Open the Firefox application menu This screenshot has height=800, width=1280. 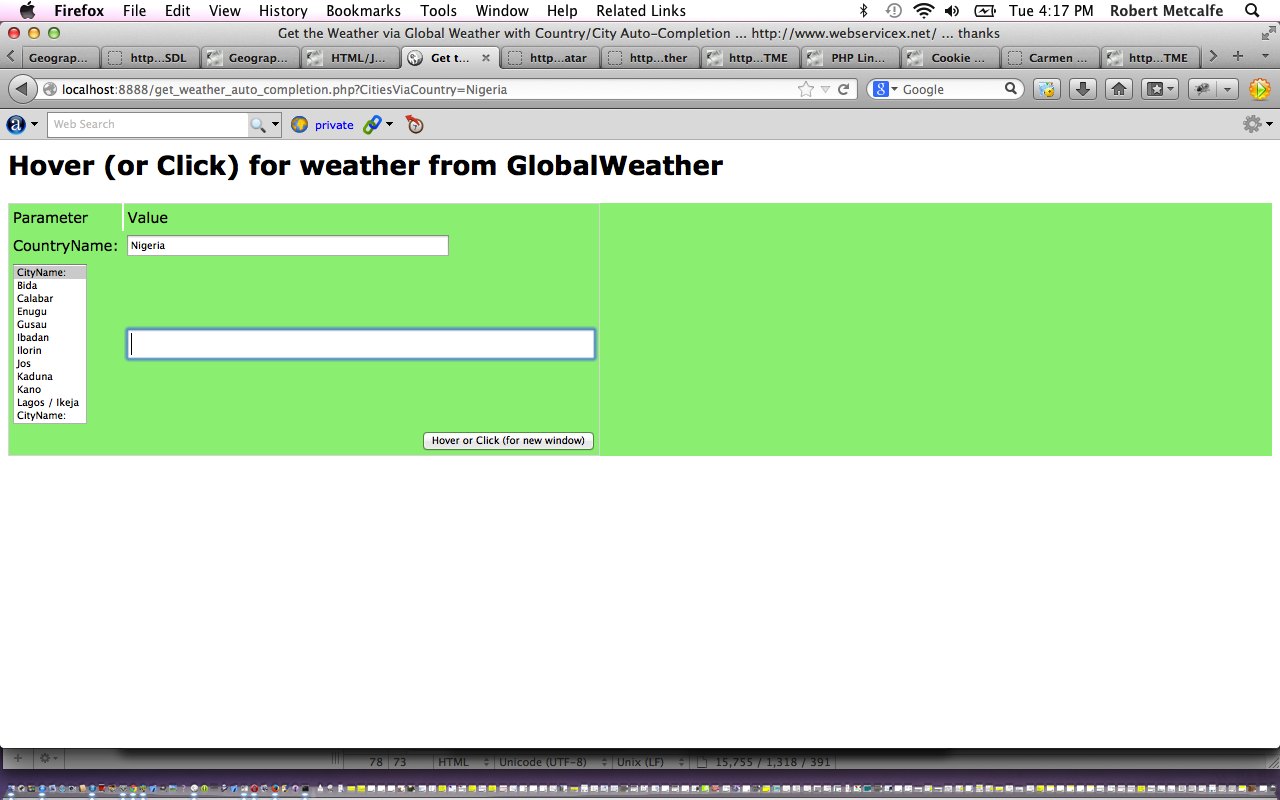[x=79, y=11]
